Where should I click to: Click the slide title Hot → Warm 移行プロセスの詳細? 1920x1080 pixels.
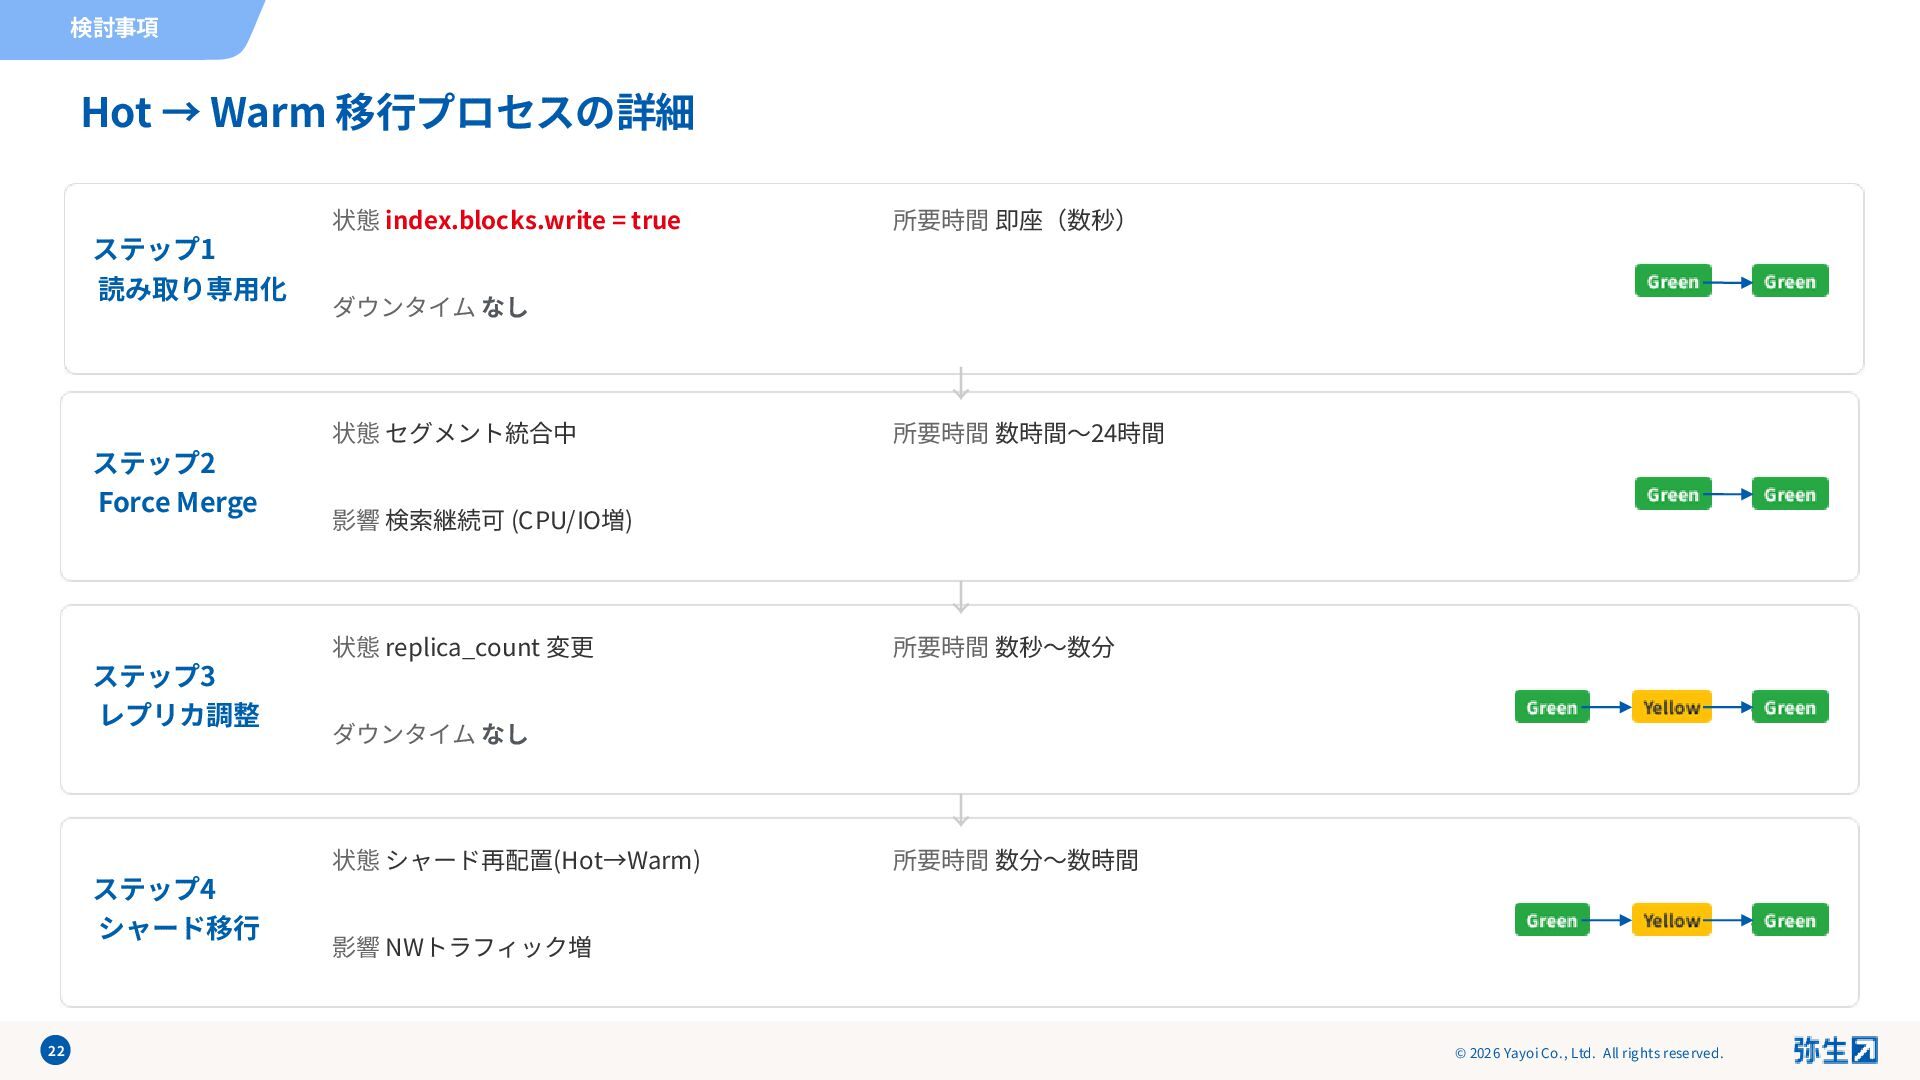pos(387,112)
